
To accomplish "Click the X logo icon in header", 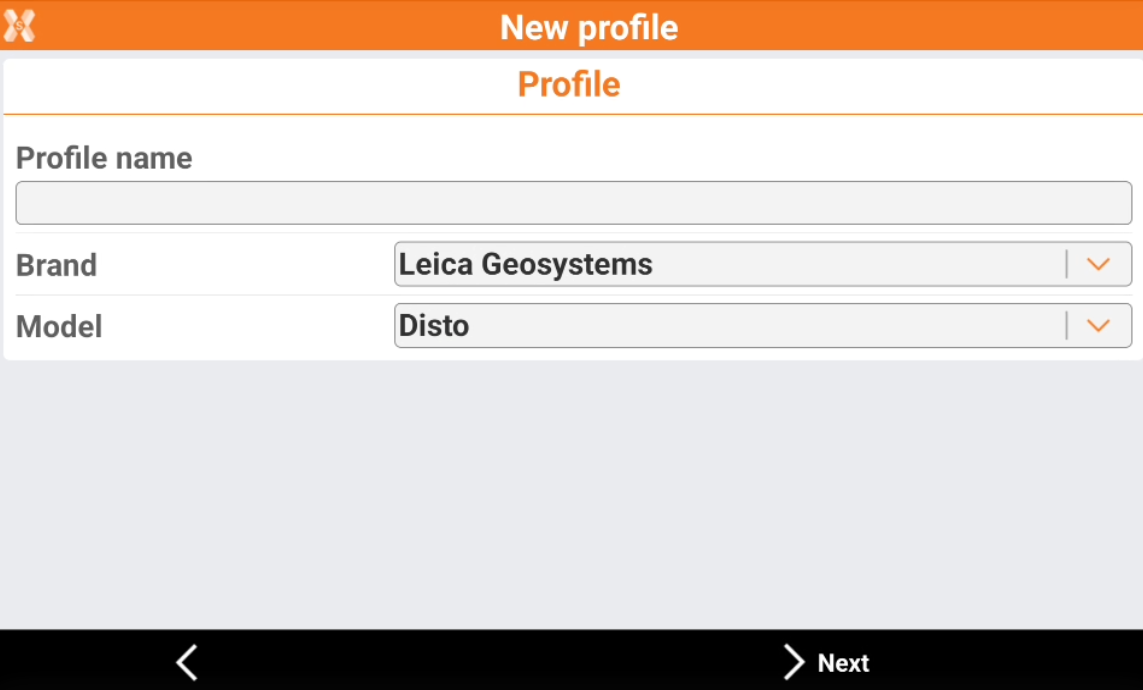I will click(19, 26).
